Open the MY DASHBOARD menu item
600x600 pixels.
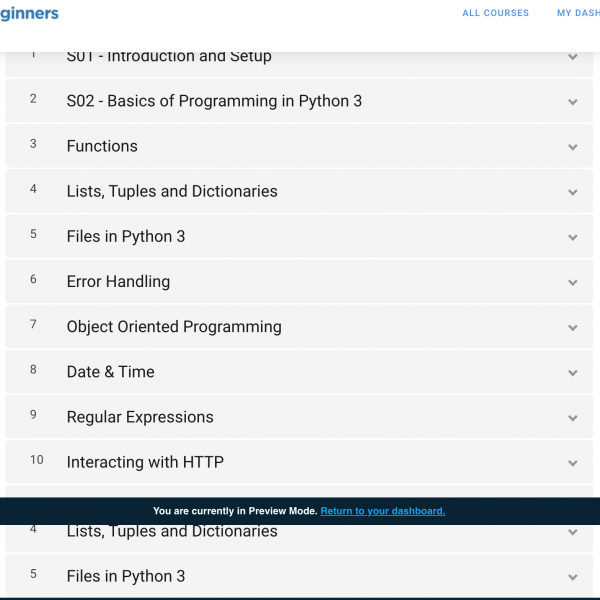pos(578,13)
